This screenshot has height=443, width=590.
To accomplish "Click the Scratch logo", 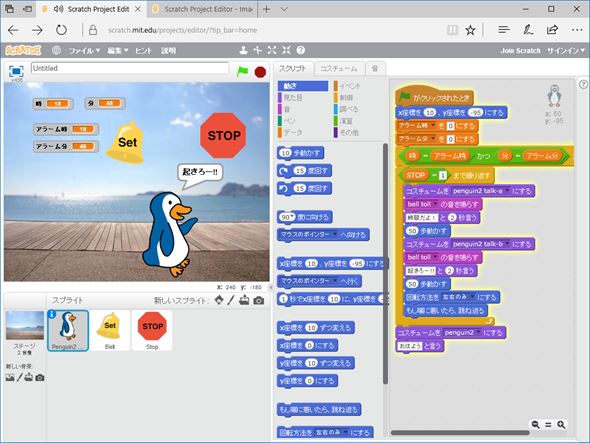I will click(23, 50).
